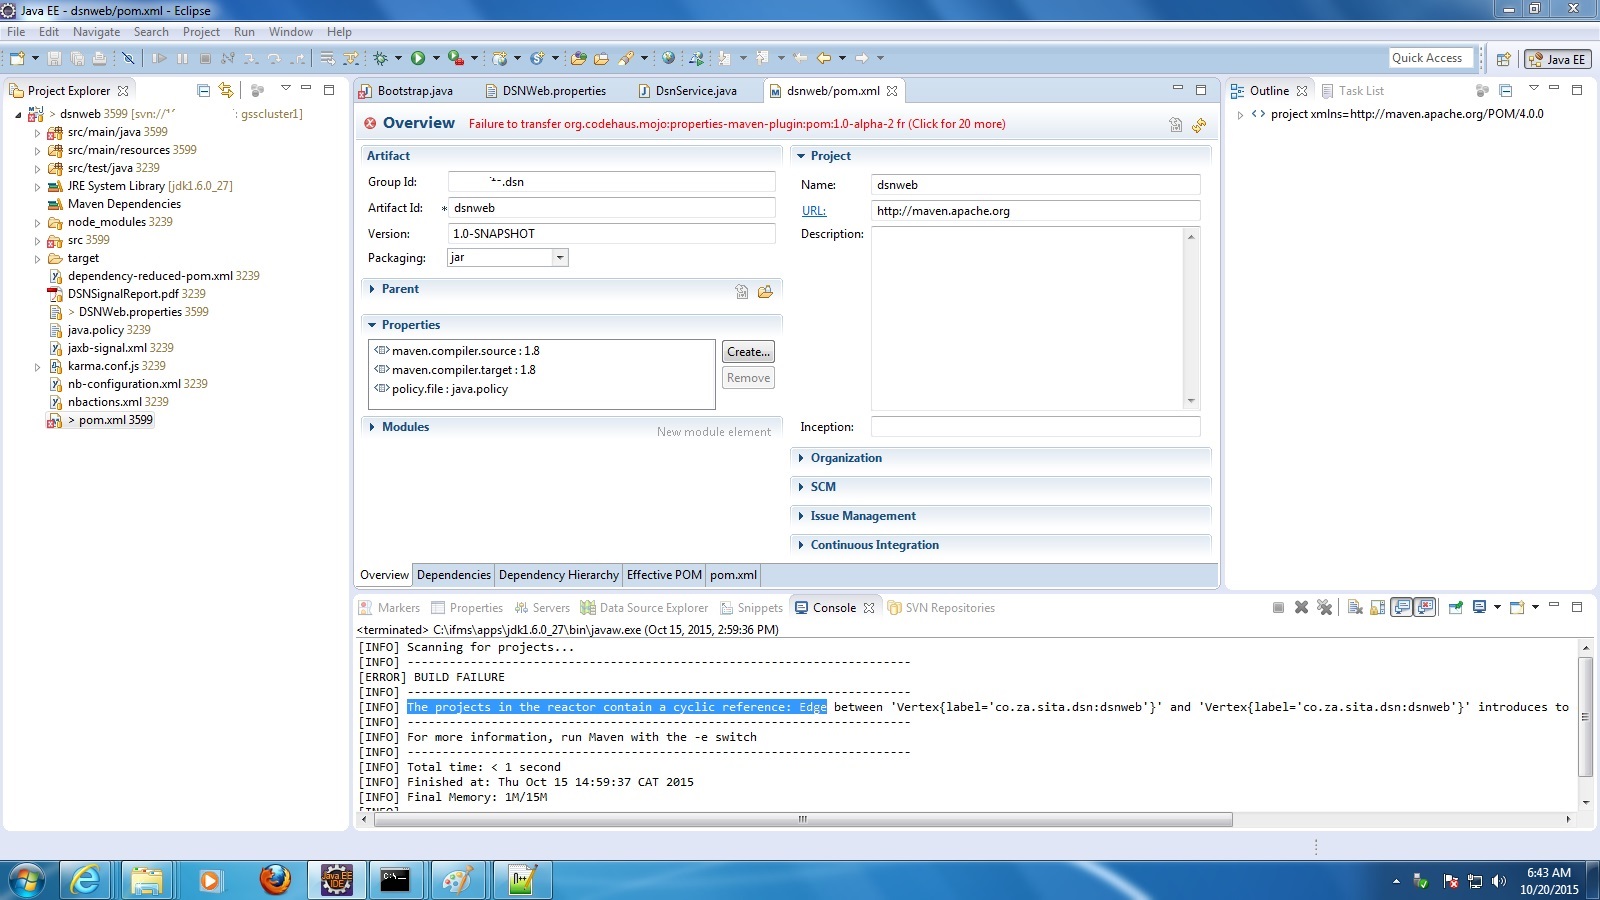Click the Select Parent icon in Parent section
The height and width of the screenshot is (900, 1600).
point(741,291)
